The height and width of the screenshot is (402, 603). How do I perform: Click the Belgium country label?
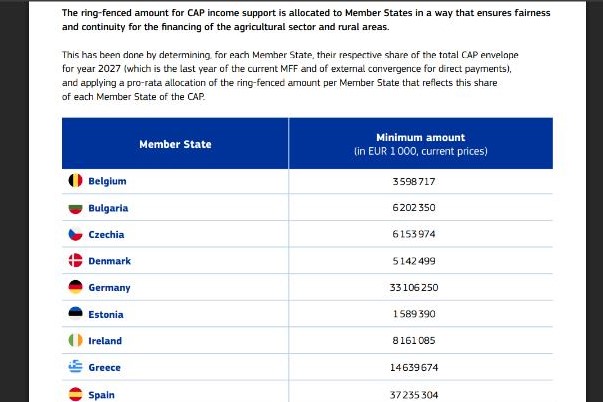[x=107, y=181]
